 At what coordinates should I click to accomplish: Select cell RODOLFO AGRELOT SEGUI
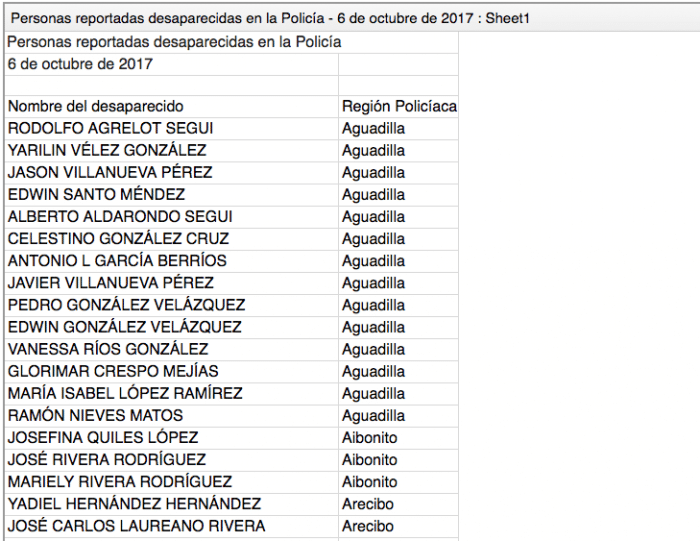(171, 129)
